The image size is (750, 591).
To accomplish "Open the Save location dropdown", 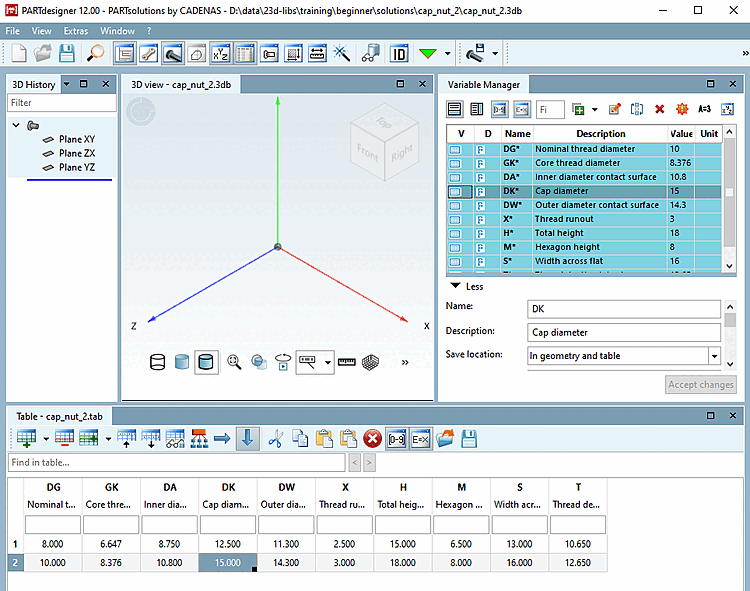I will [x=714, y=355].
